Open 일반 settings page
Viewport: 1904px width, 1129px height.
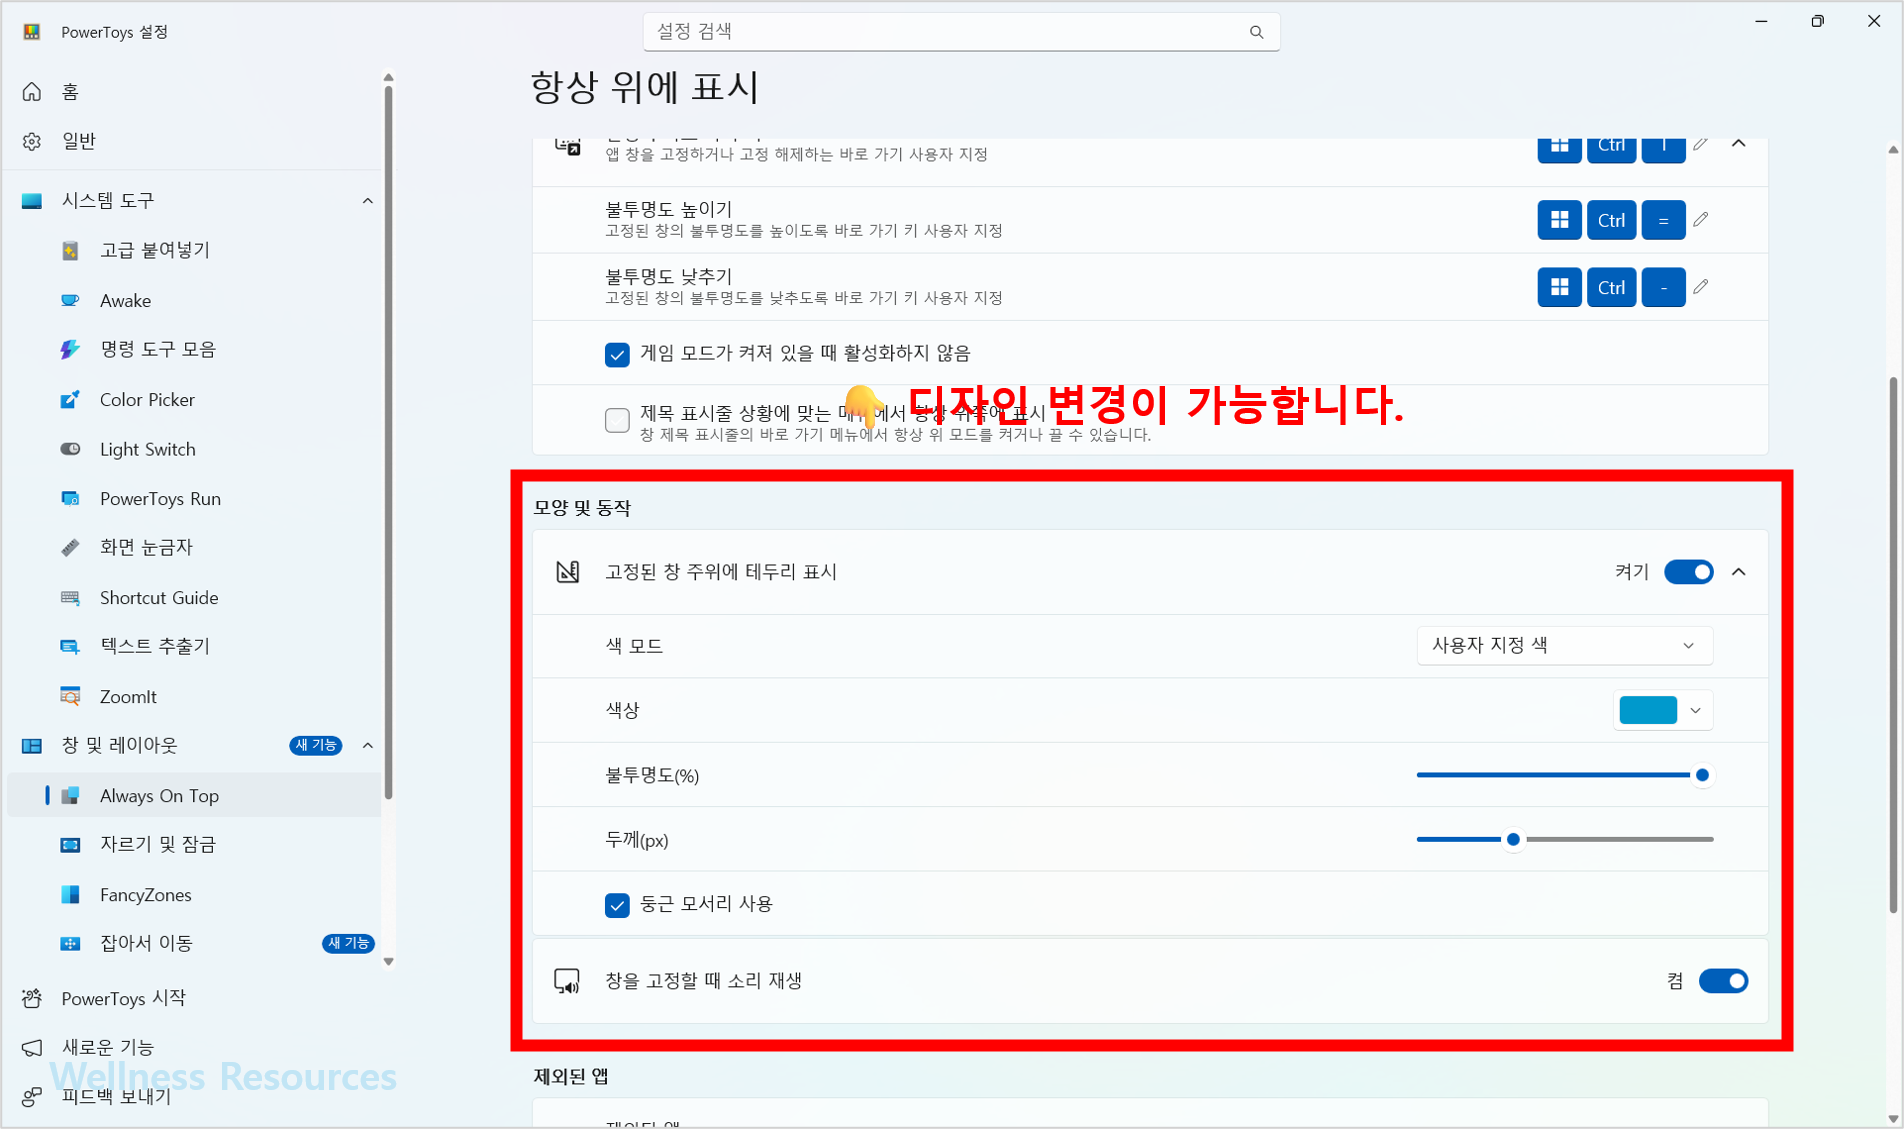(x=195, y=141)
